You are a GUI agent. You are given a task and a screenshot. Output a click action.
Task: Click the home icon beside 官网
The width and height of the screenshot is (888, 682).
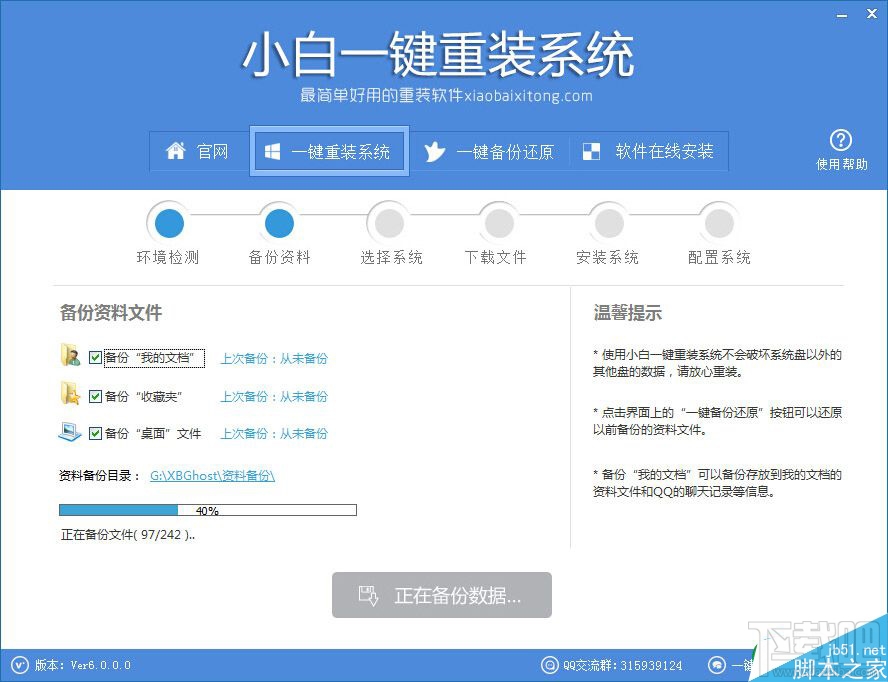pyautogui.click(x=176, y=151)
